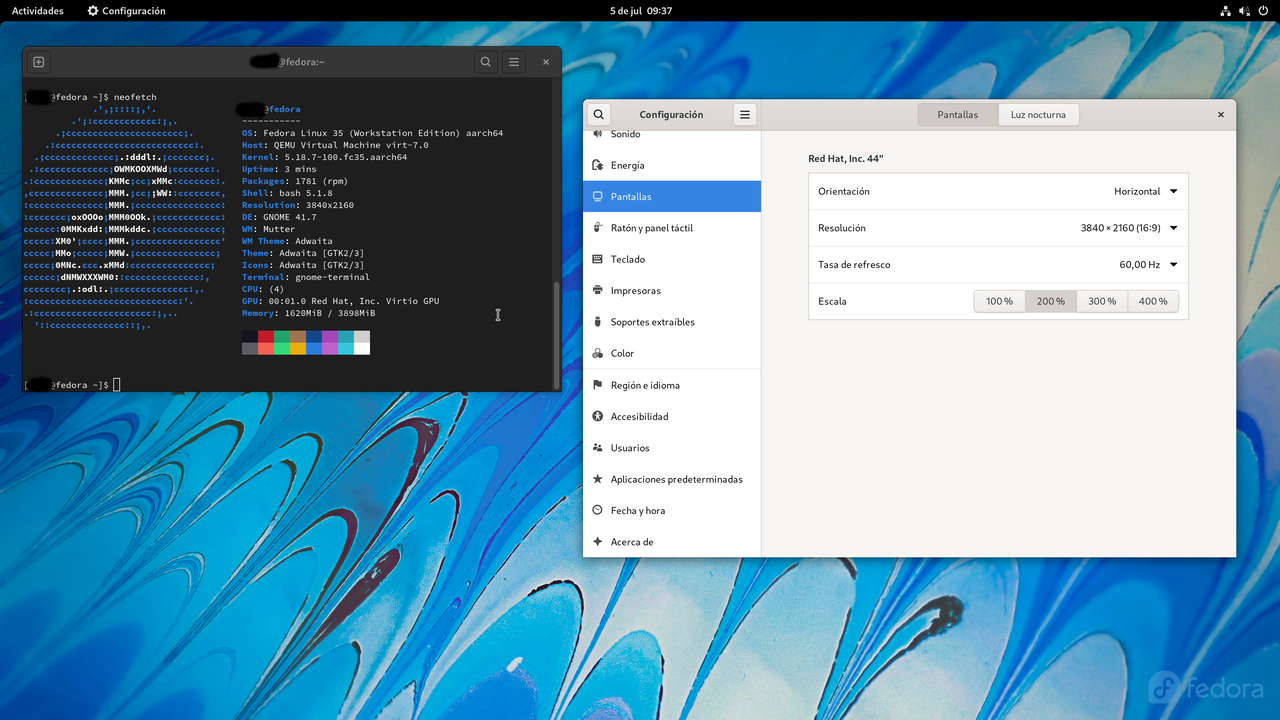
Task: Select Accesibilidad label in sidebar
Action: coord(640,416)
